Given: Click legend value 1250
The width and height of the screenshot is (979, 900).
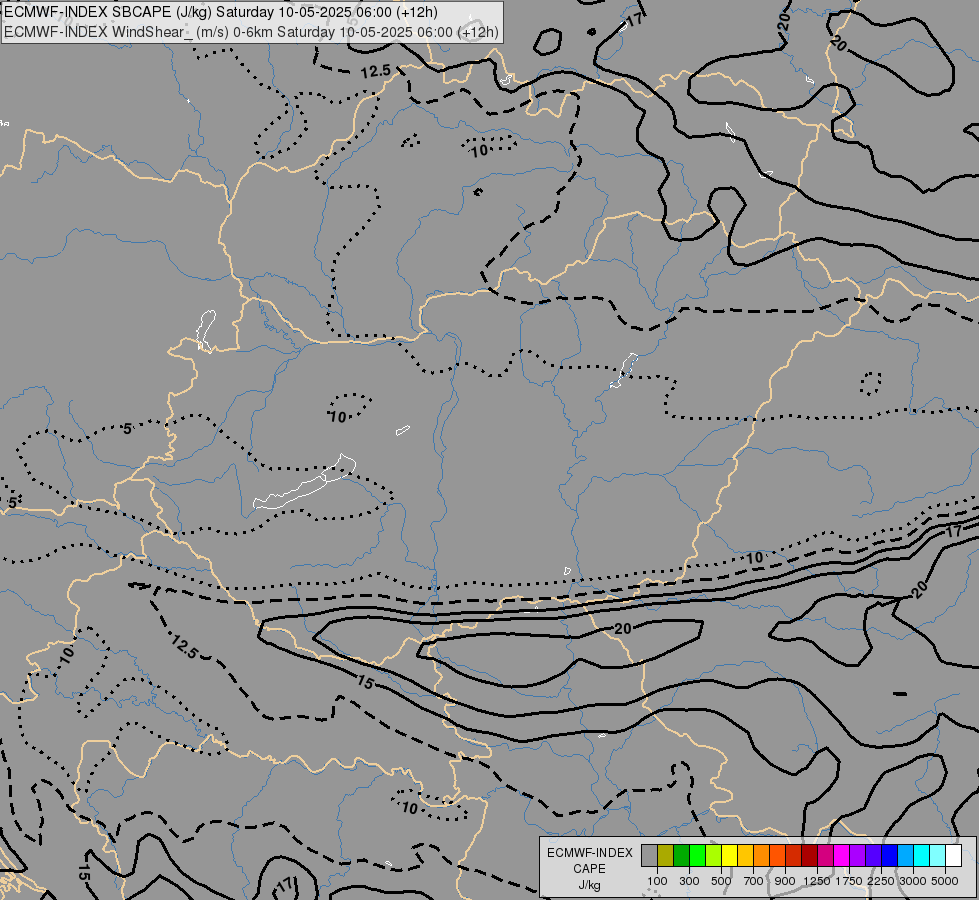Looking at the screenshot, I should click(817, 881).
